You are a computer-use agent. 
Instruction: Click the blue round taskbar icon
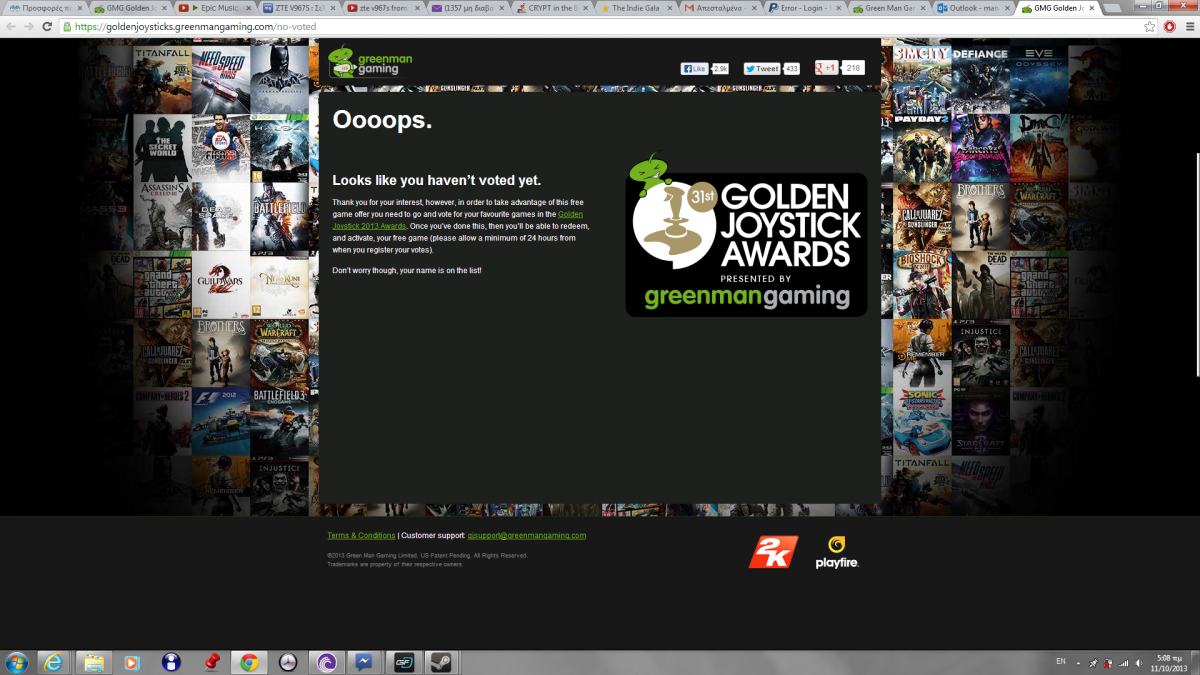[171, 662]
